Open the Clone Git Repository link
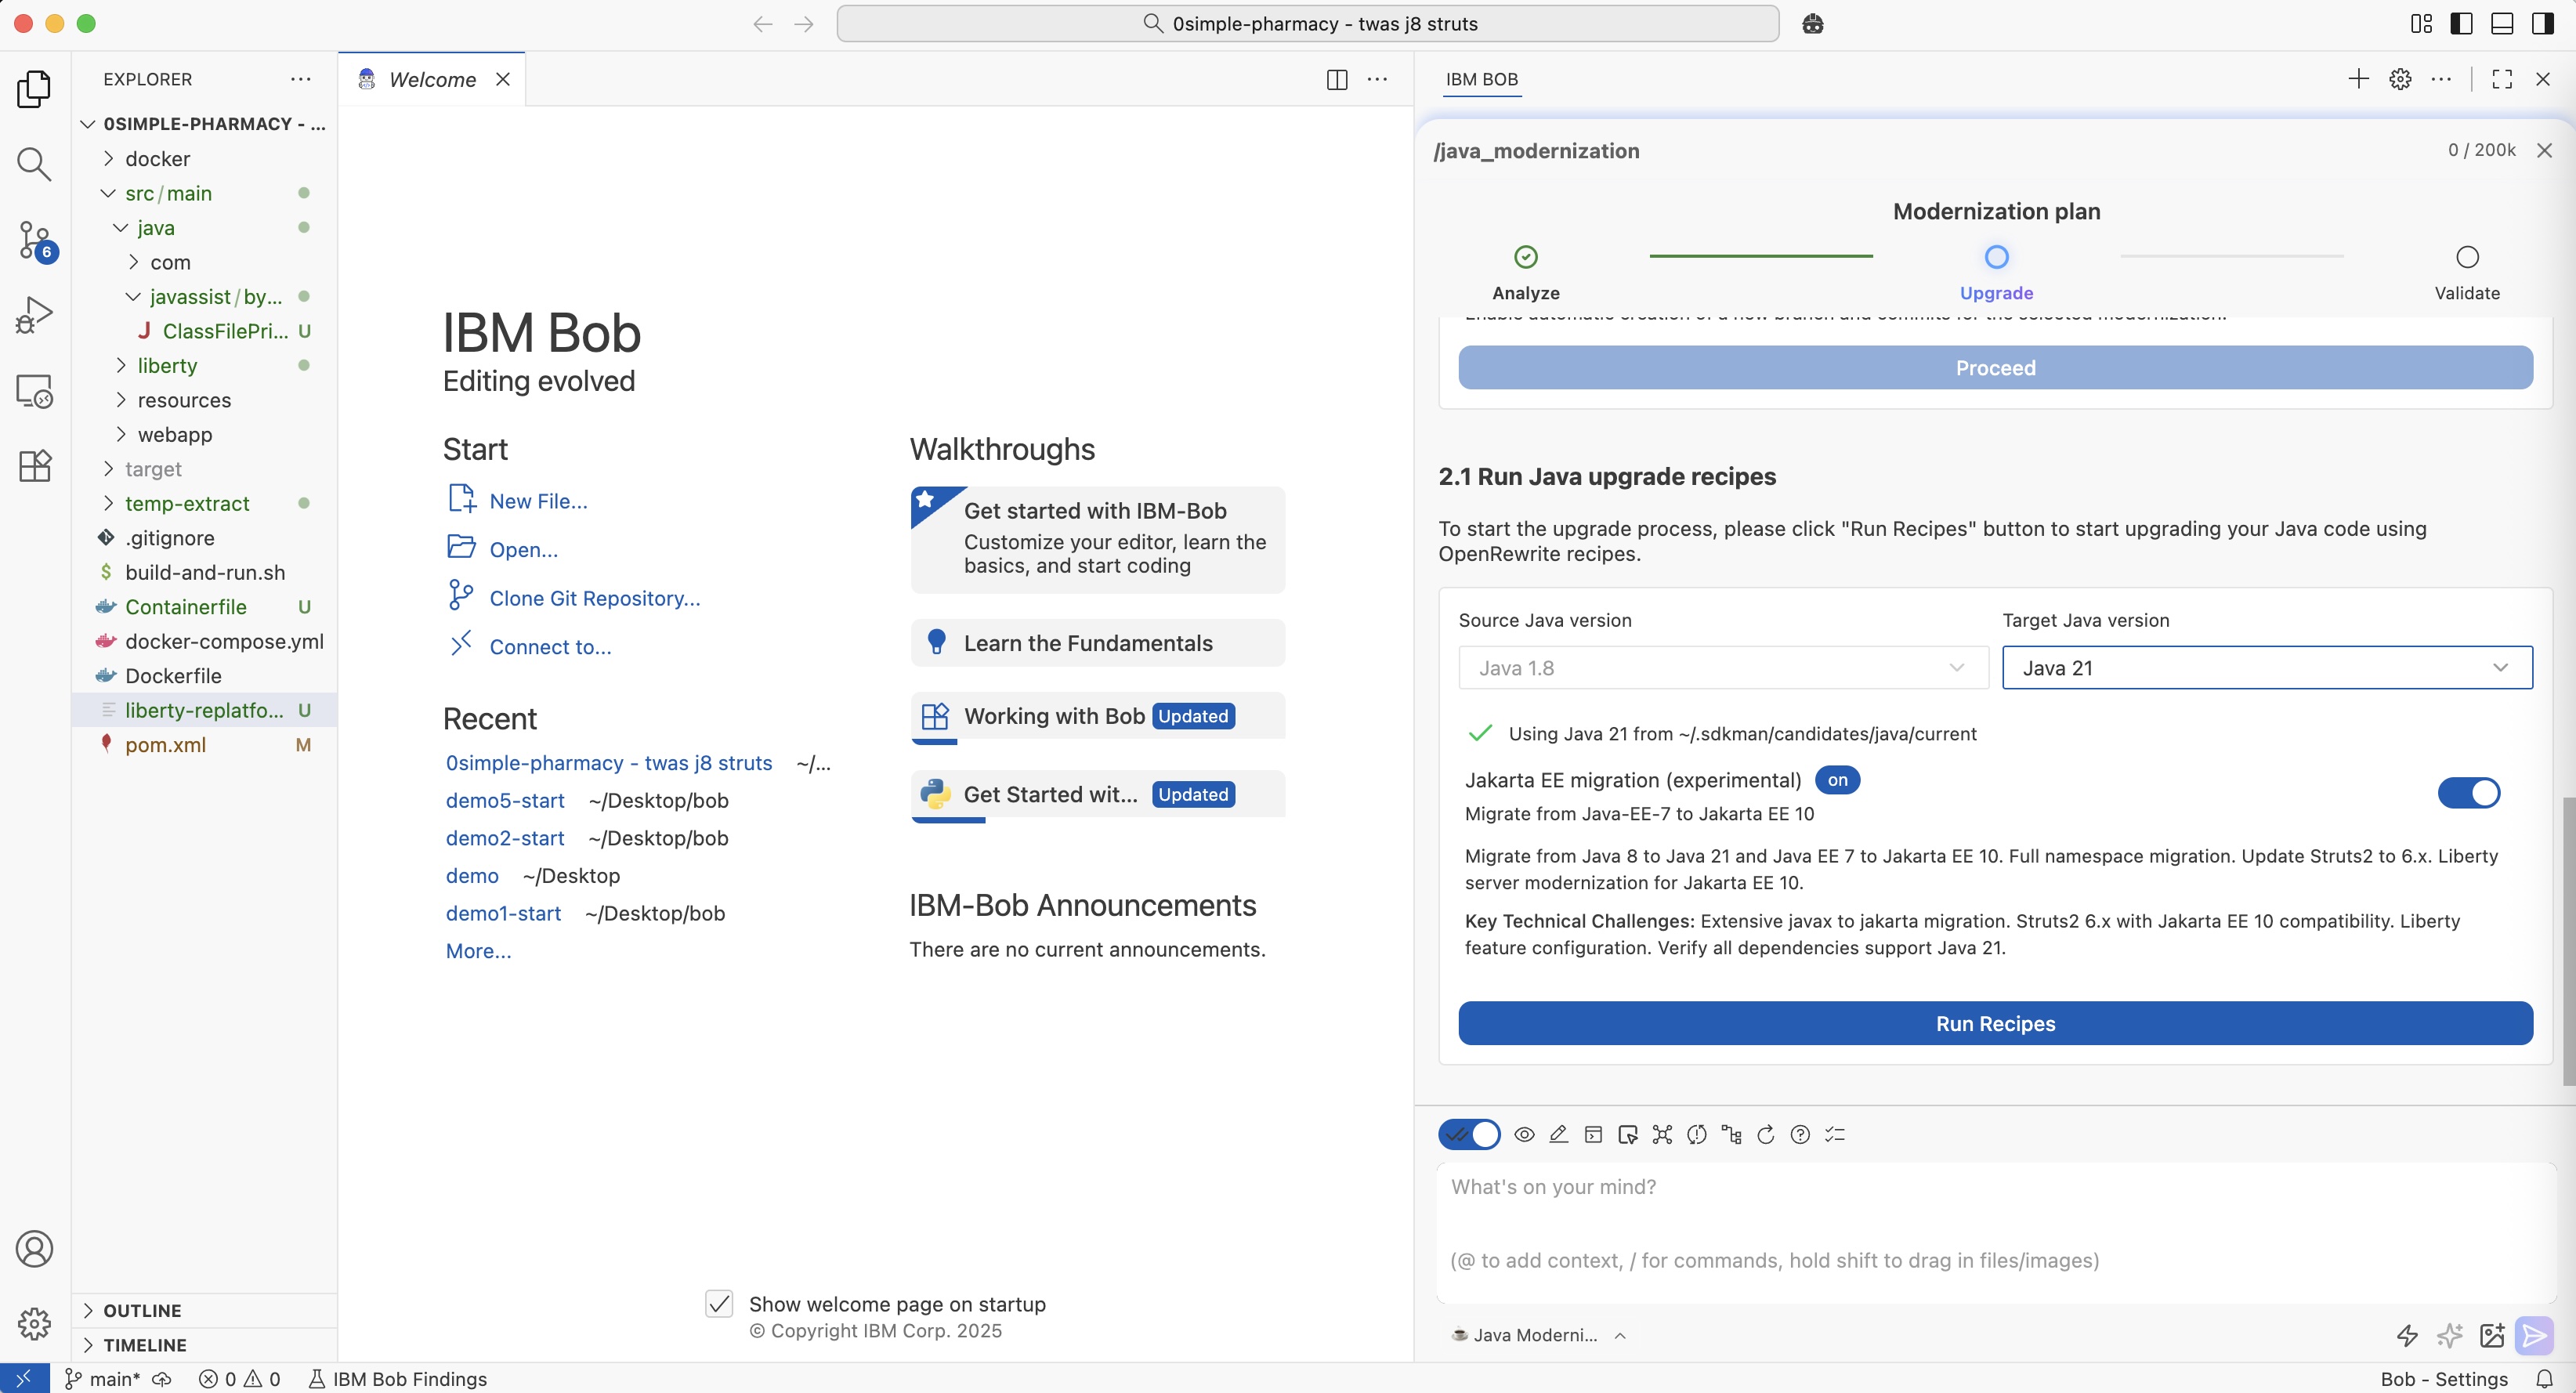 click(594, 598)
